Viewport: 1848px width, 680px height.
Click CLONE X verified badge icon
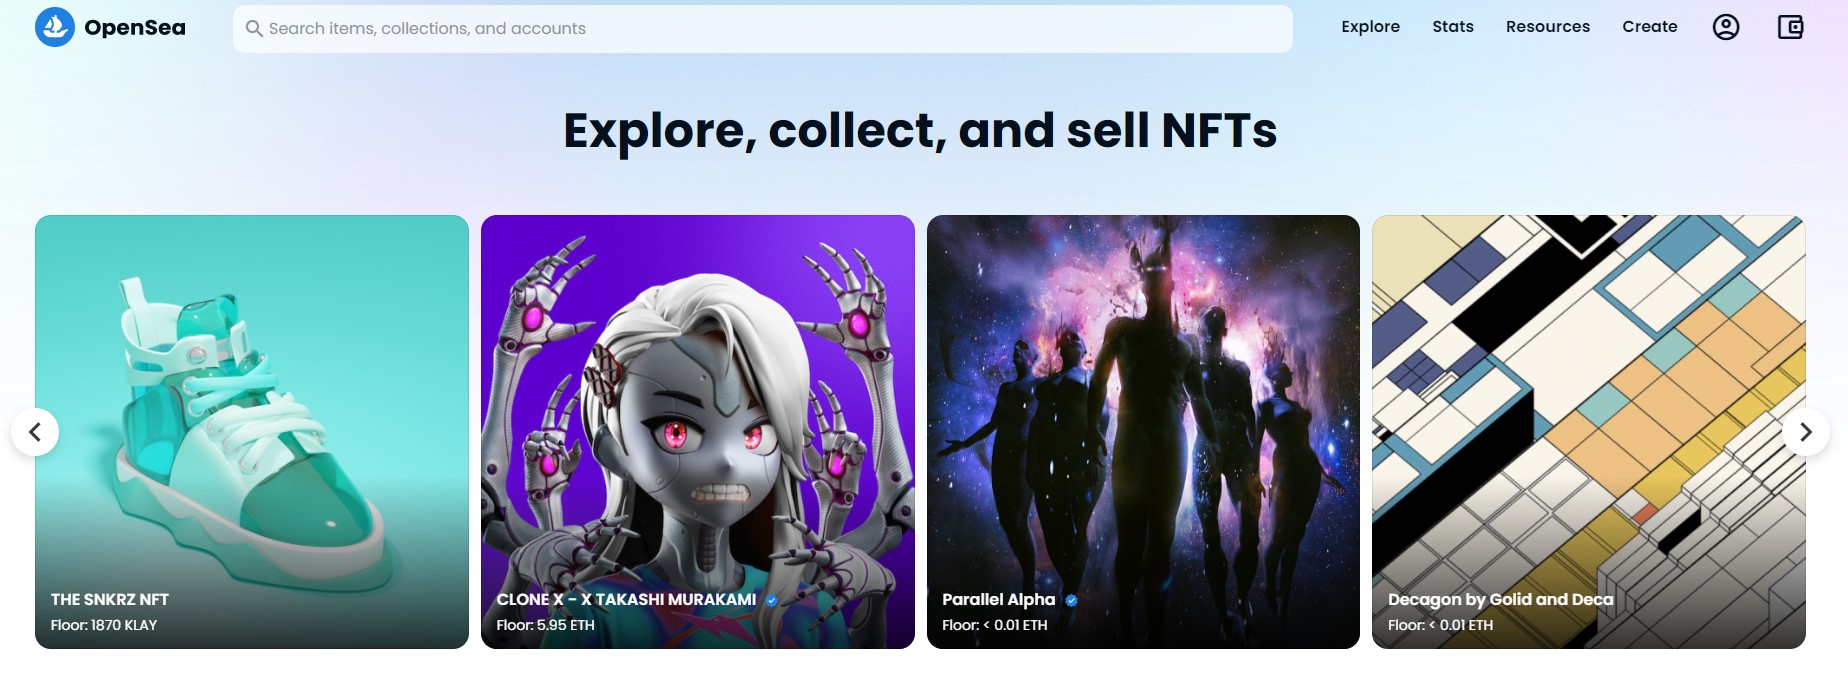[x=772, y=600]
